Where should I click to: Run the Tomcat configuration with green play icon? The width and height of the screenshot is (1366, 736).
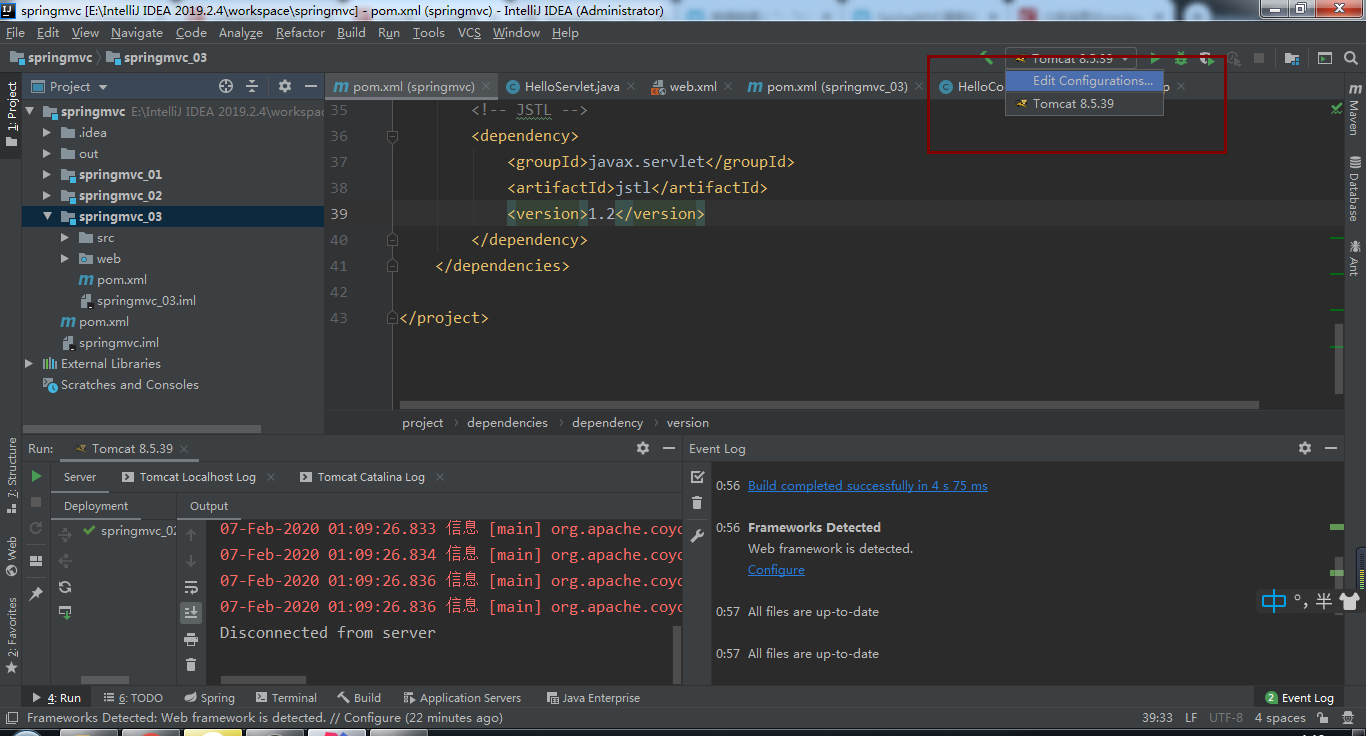point(1155,59)
